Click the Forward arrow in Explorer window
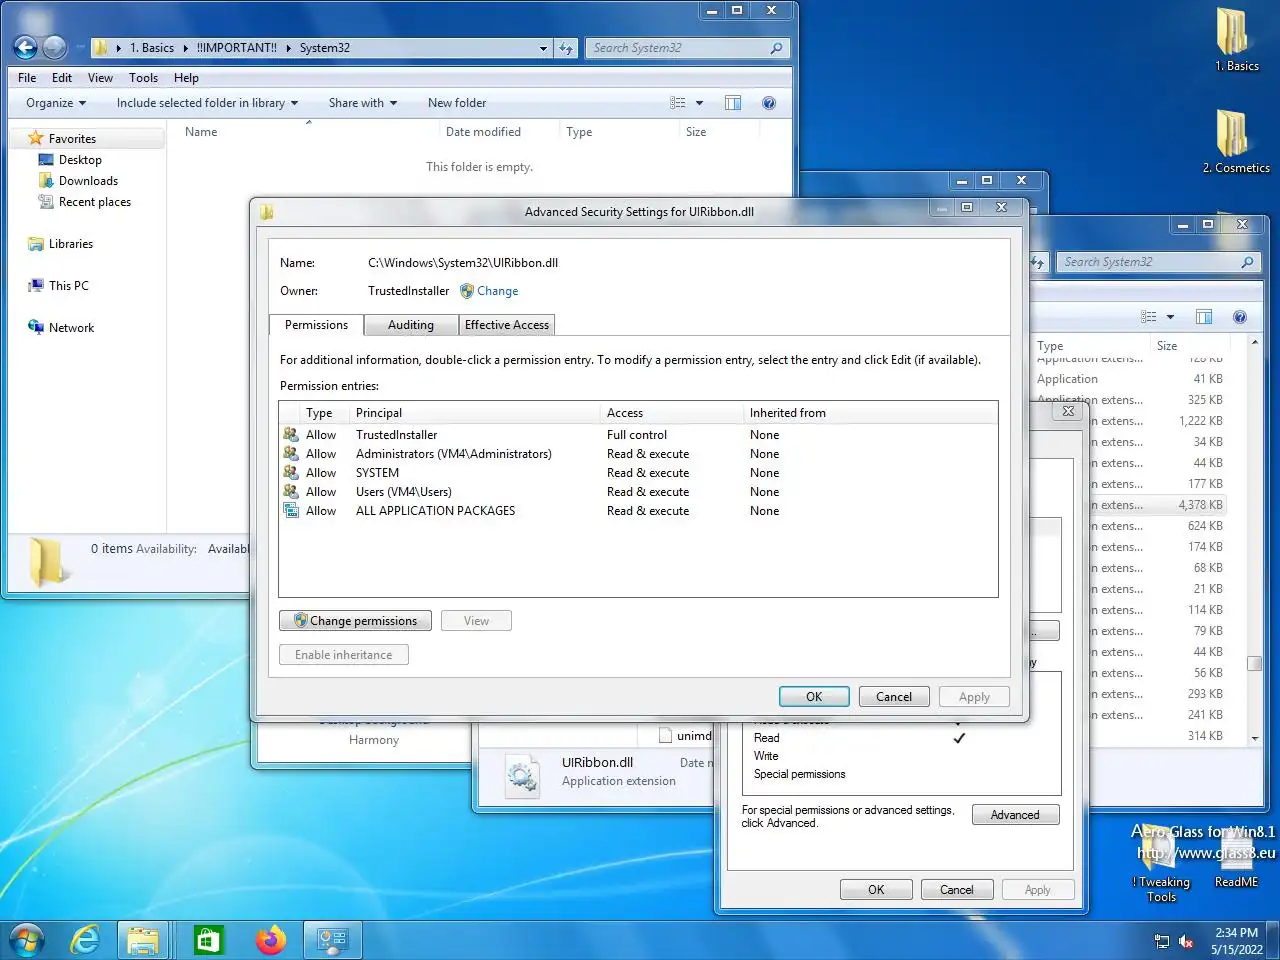This screenshot has width=1280, height=960. pos(55,47)
